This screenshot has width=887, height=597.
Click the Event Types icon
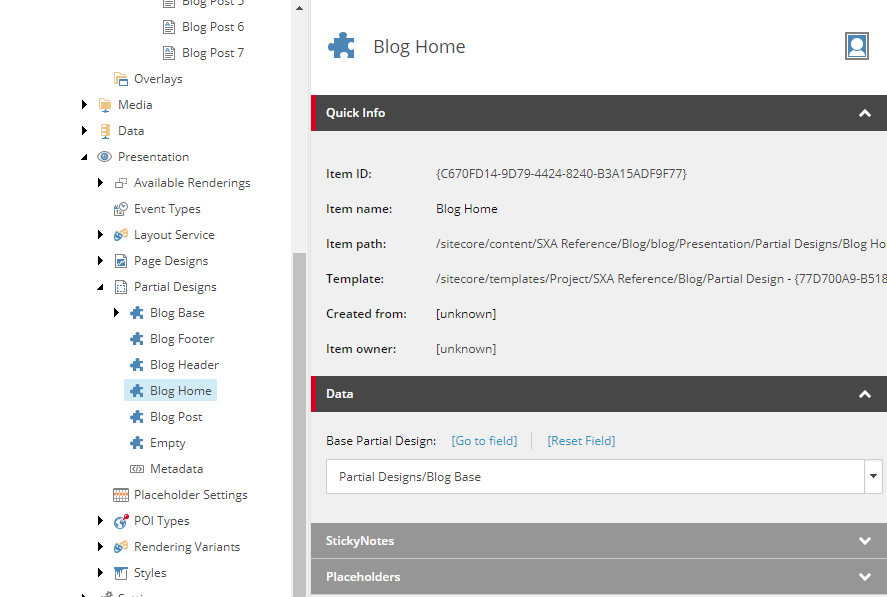[x=120, y=209]
